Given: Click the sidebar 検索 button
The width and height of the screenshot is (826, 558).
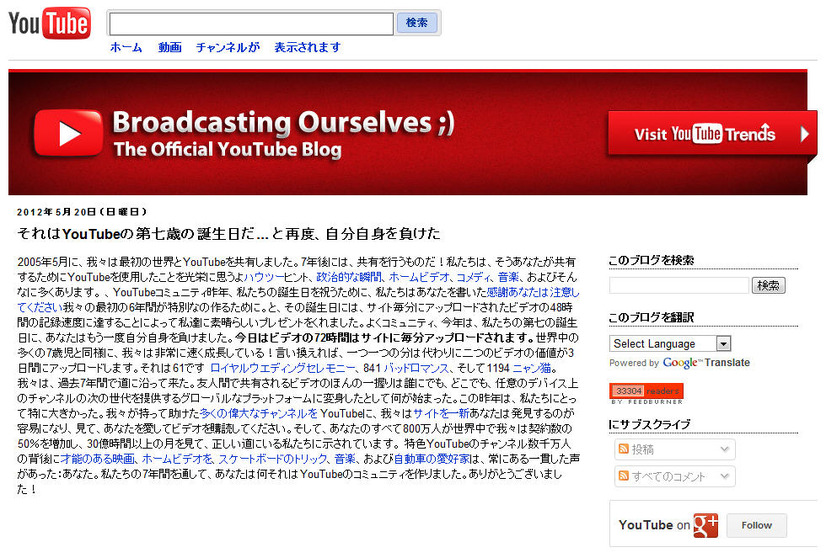Looking at the screenshot, I should tap(768, 286).
